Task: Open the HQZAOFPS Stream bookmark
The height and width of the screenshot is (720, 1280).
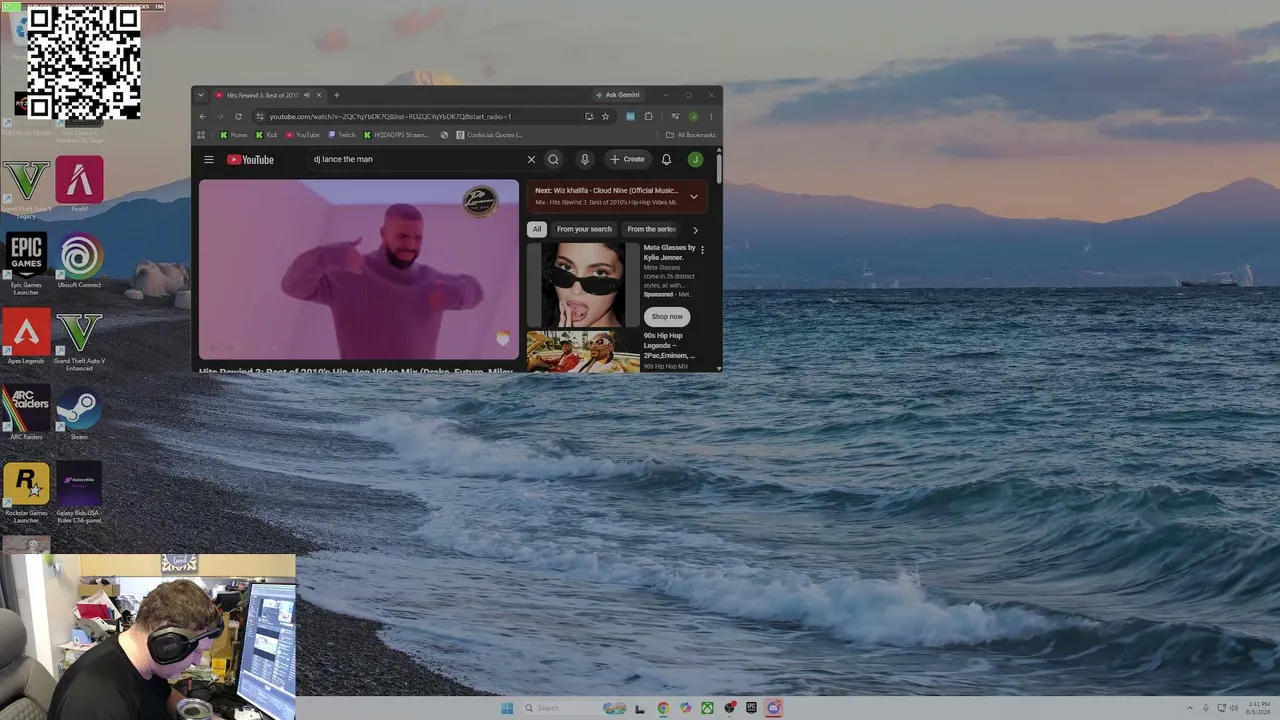Action: coord(396,135)
